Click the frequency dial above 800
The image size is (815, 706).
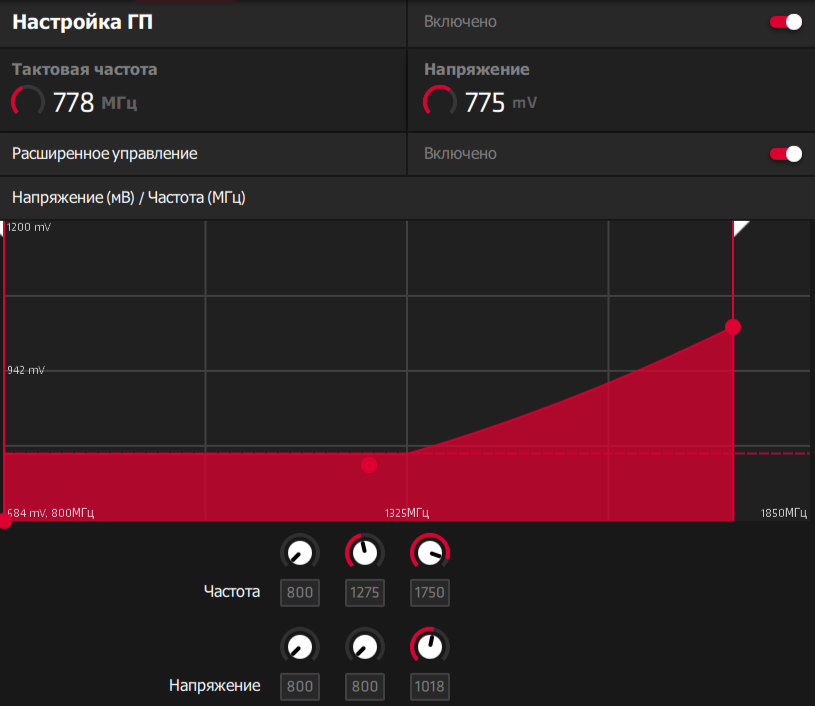[x=300, y=553]
